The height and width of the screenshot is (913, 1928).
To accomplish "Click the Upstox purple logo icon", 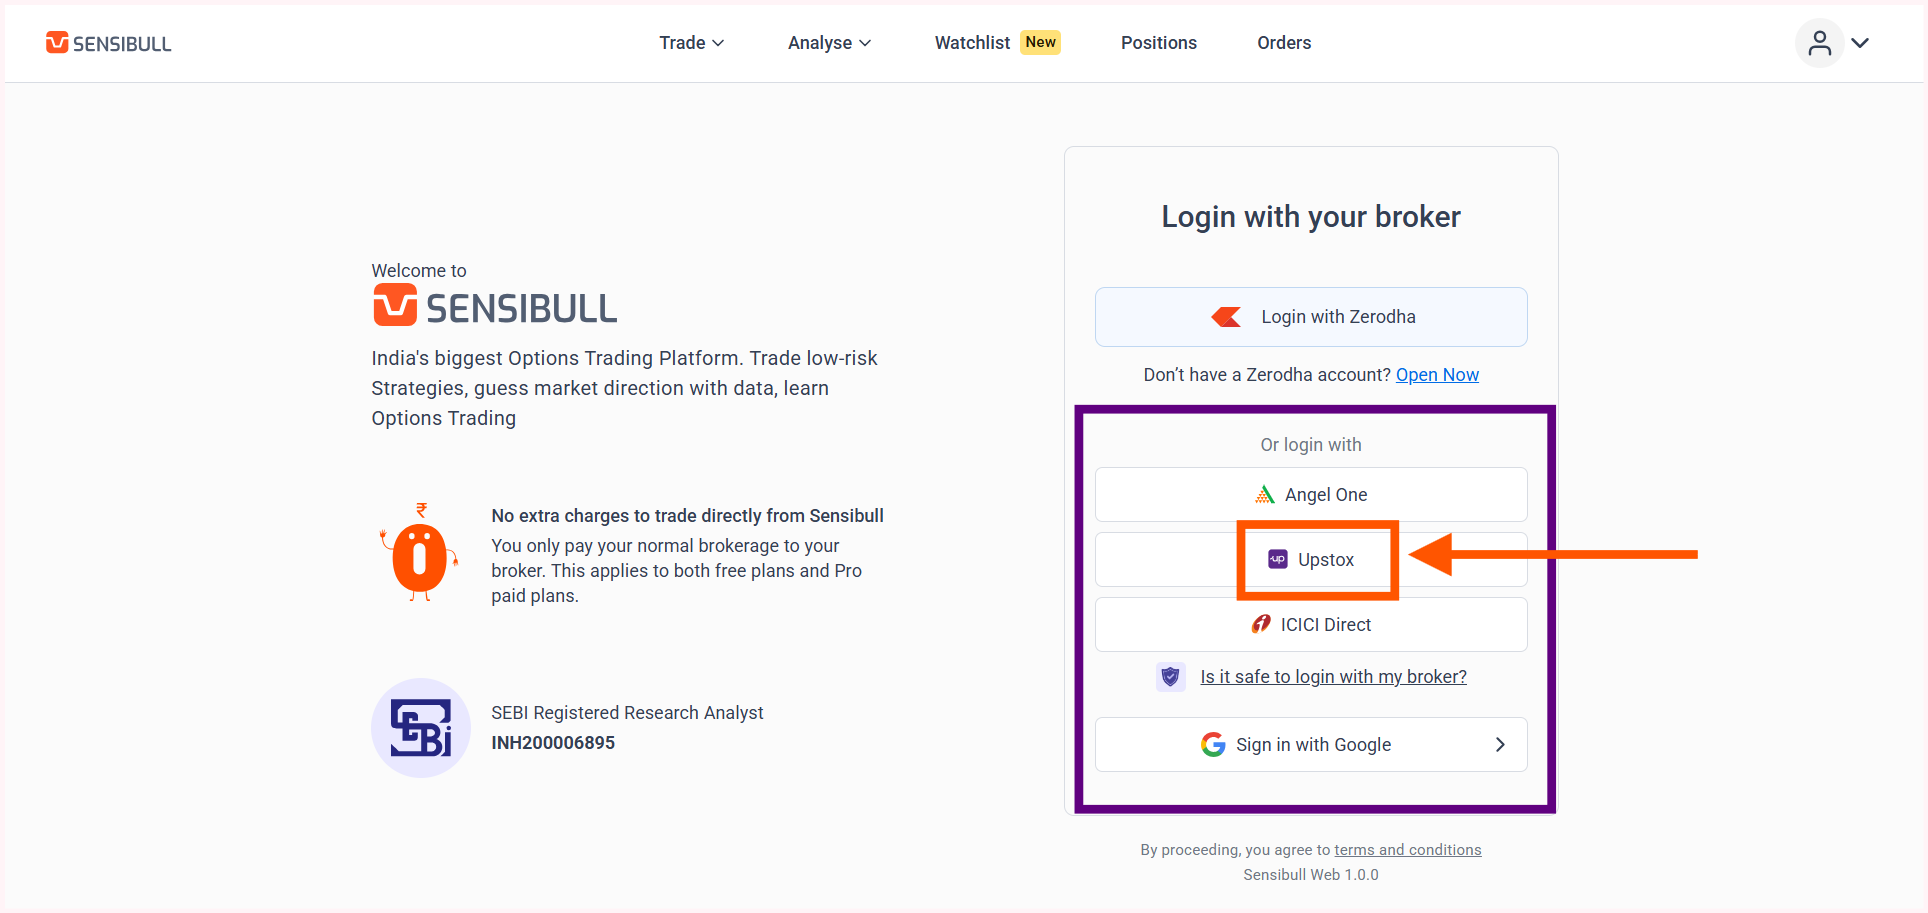I will (x=1278, y=560).
